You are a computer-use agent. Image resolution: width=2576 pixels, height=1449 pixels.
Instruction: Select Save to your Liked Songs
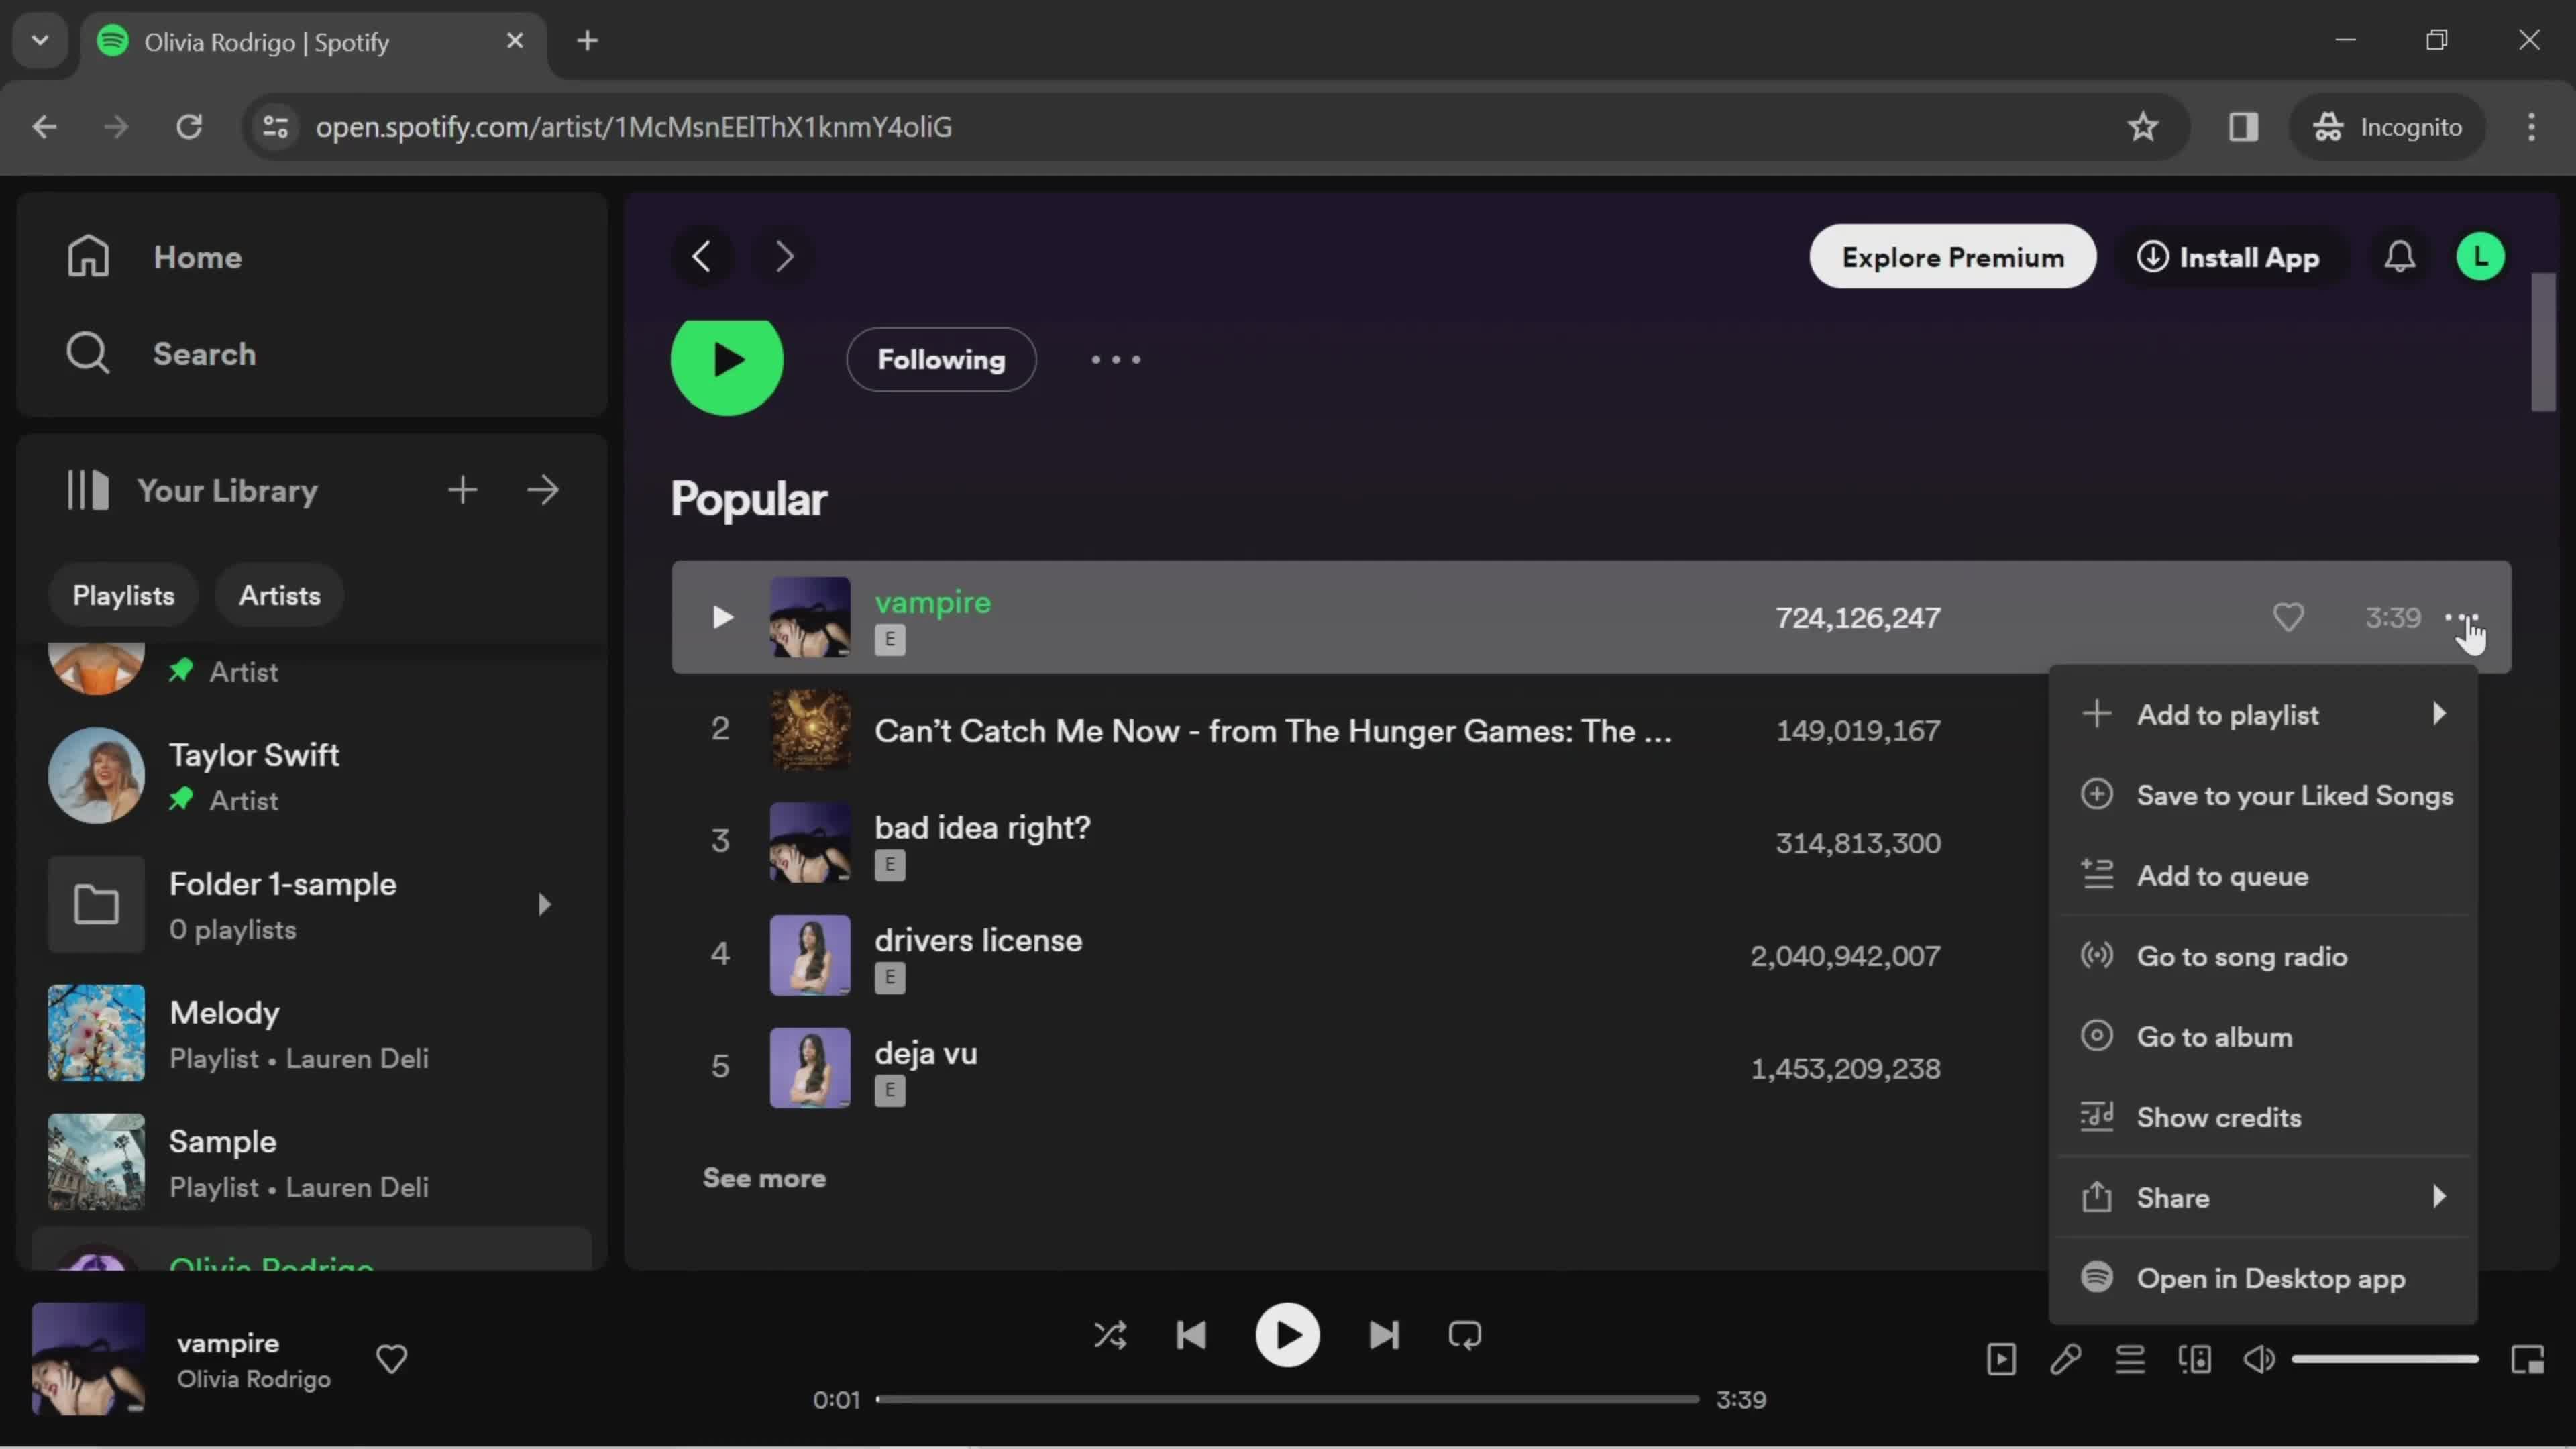coord(2264,795)
